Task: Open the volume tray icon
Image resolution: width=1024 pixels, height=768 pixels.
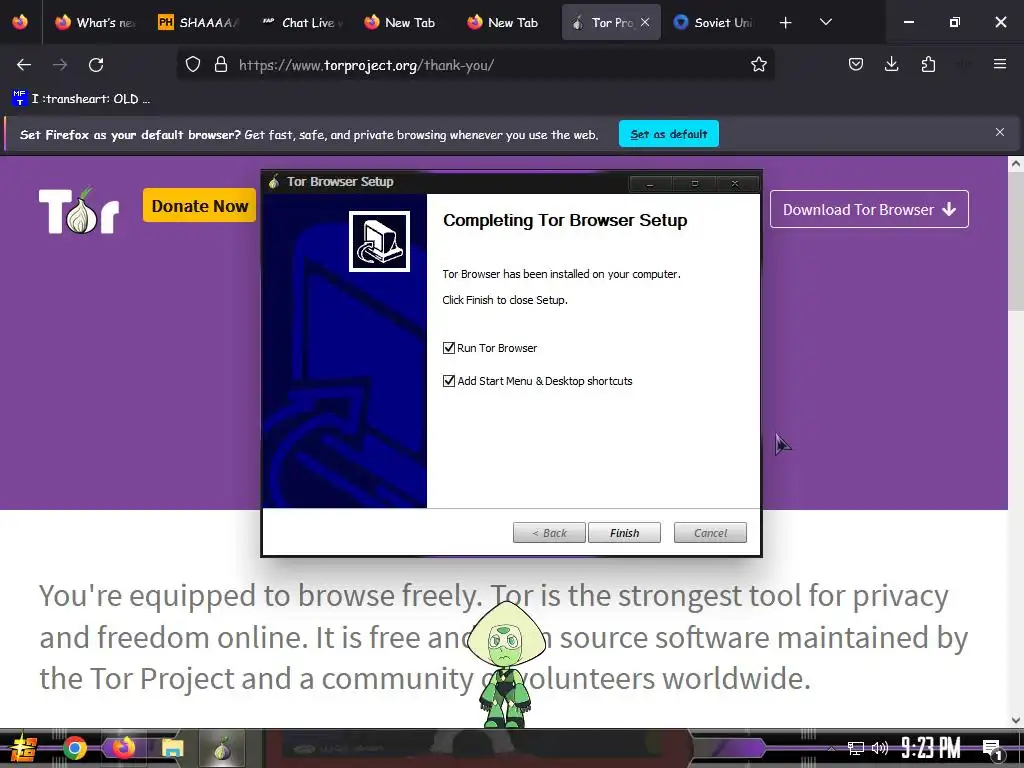Action: click(880, 748)
